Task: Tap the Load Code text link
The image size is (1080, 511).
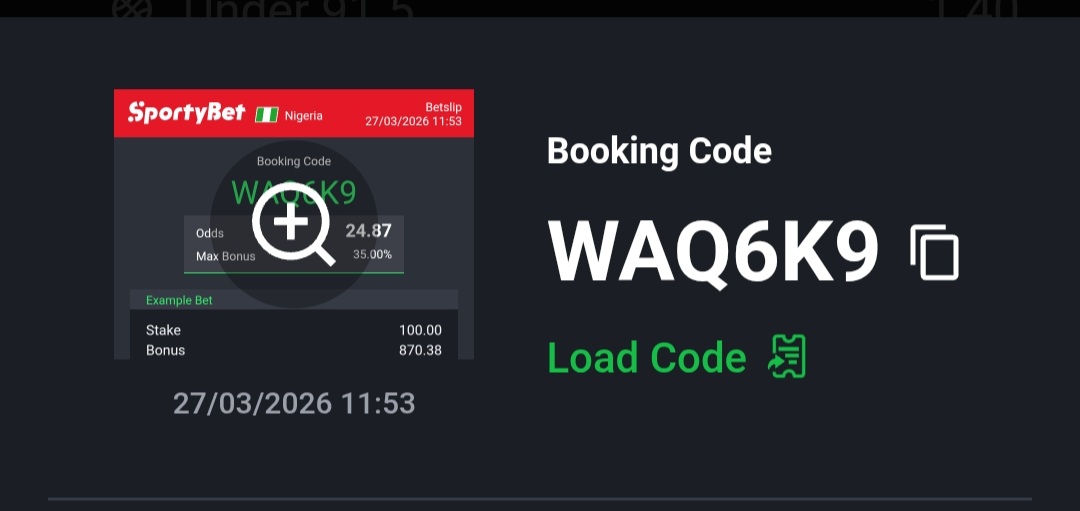Action: [647, 357]
